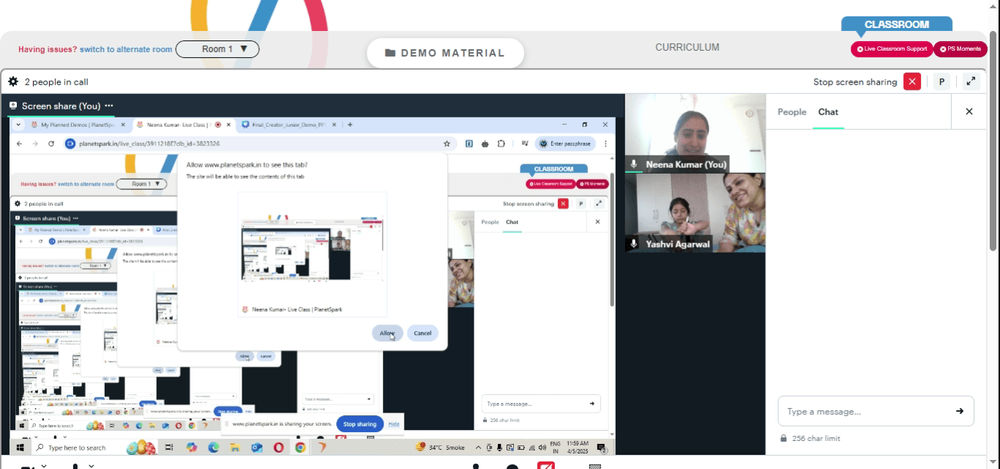Open DEMO MATERIAL folder button
Viewport: 1000px width, 469px height.
[445, 53]
